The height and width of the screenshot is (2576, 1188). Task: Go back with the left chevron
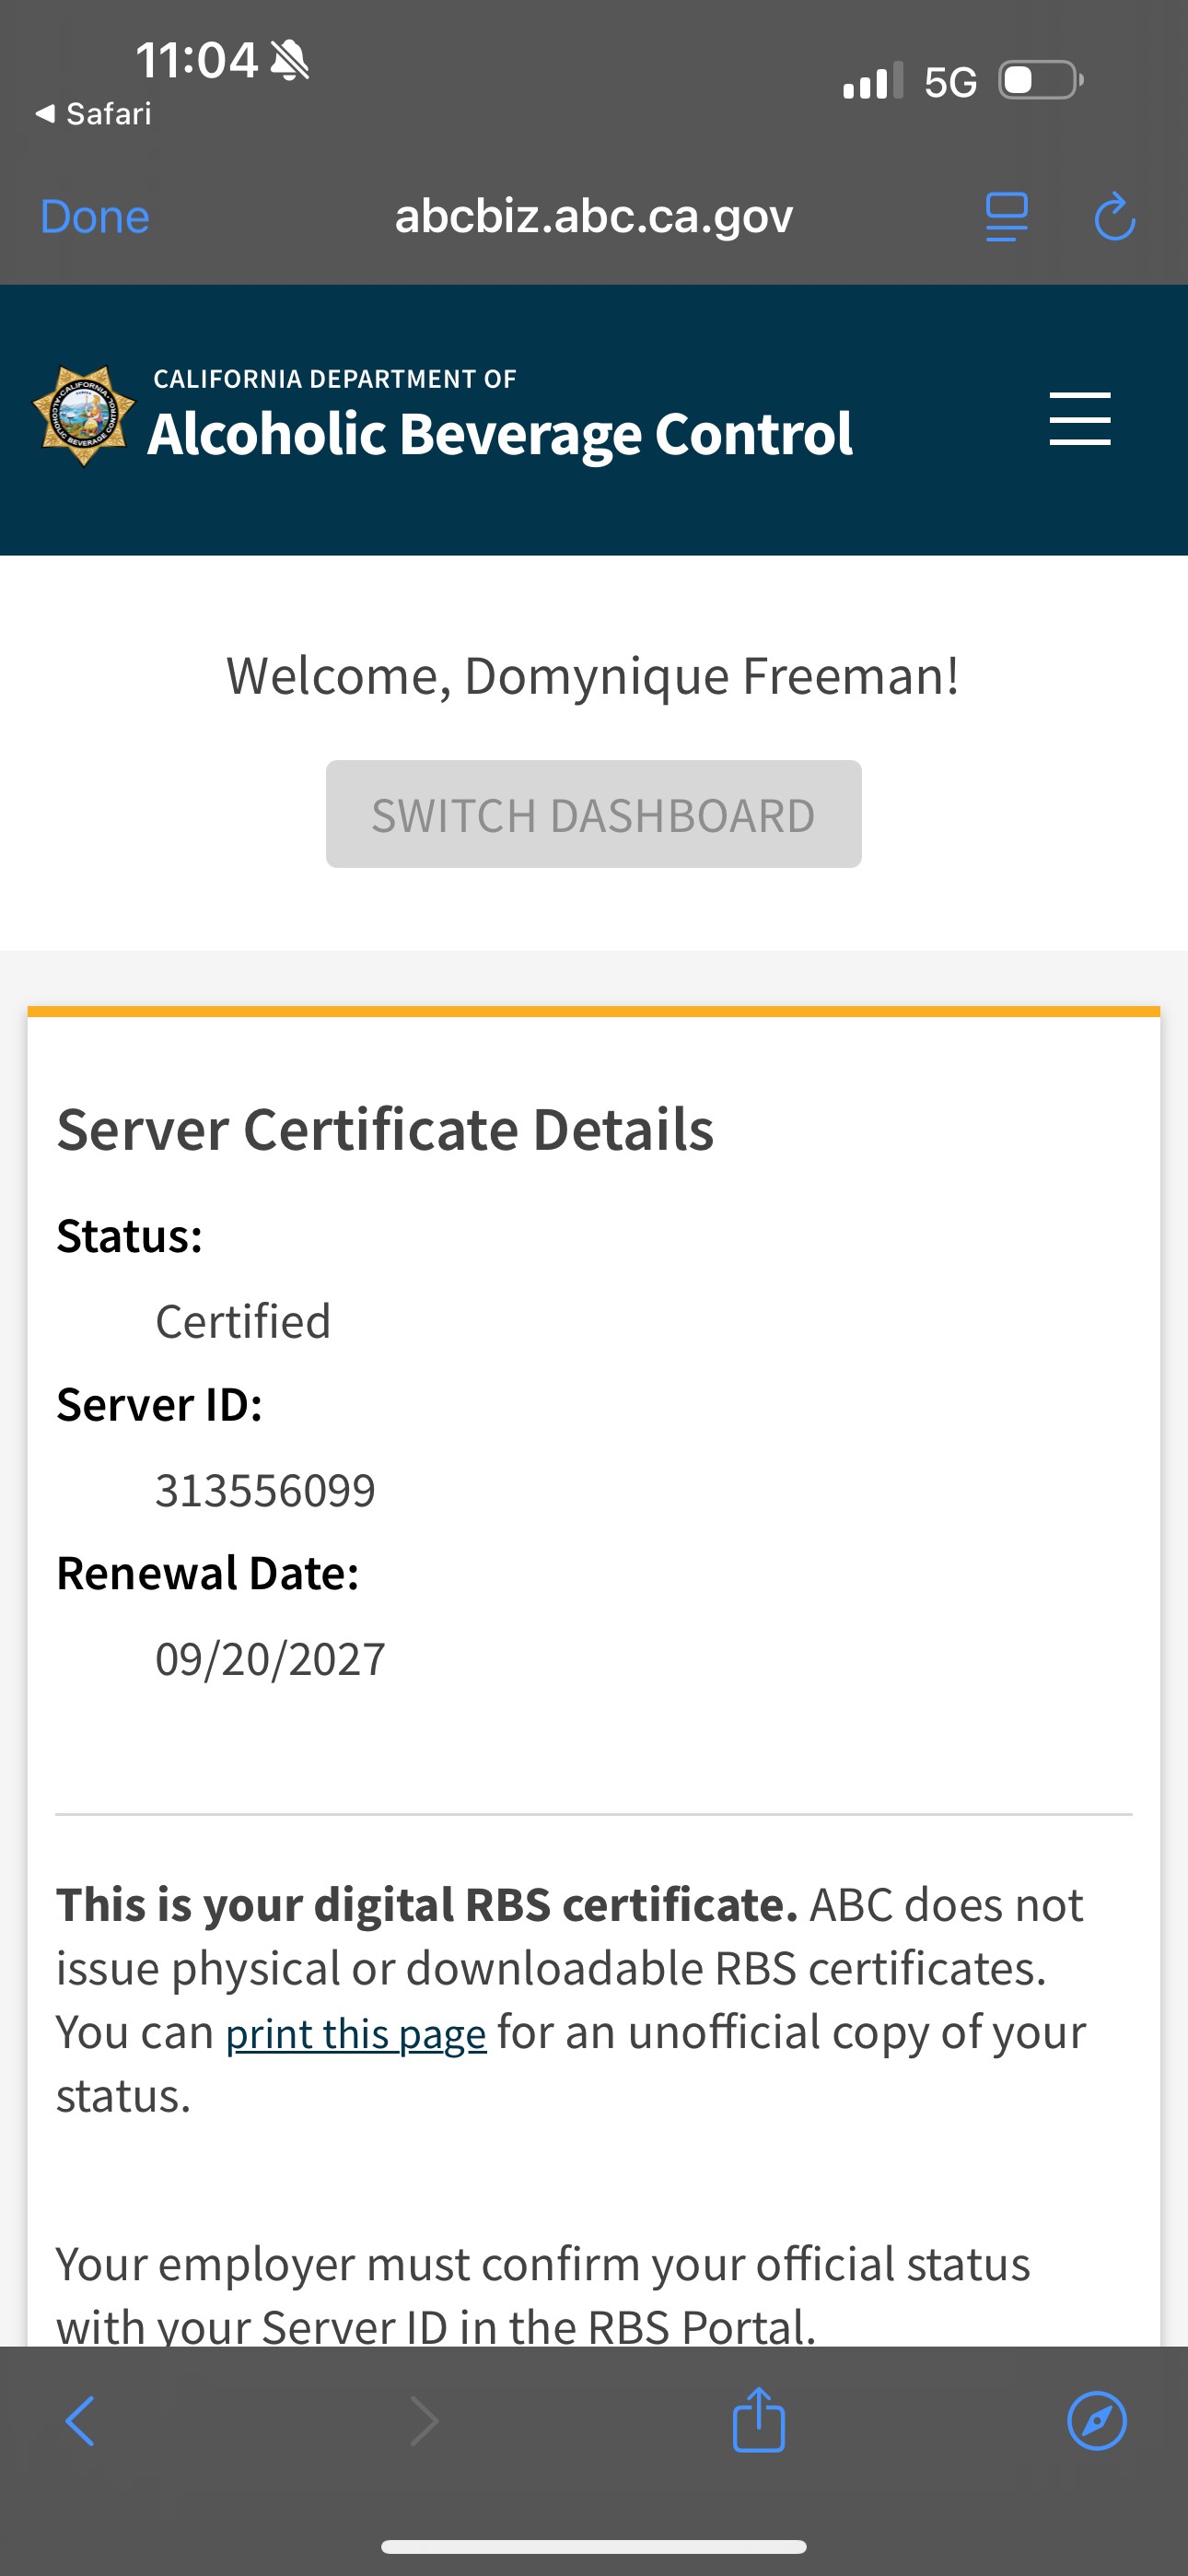coord(80,2421)
